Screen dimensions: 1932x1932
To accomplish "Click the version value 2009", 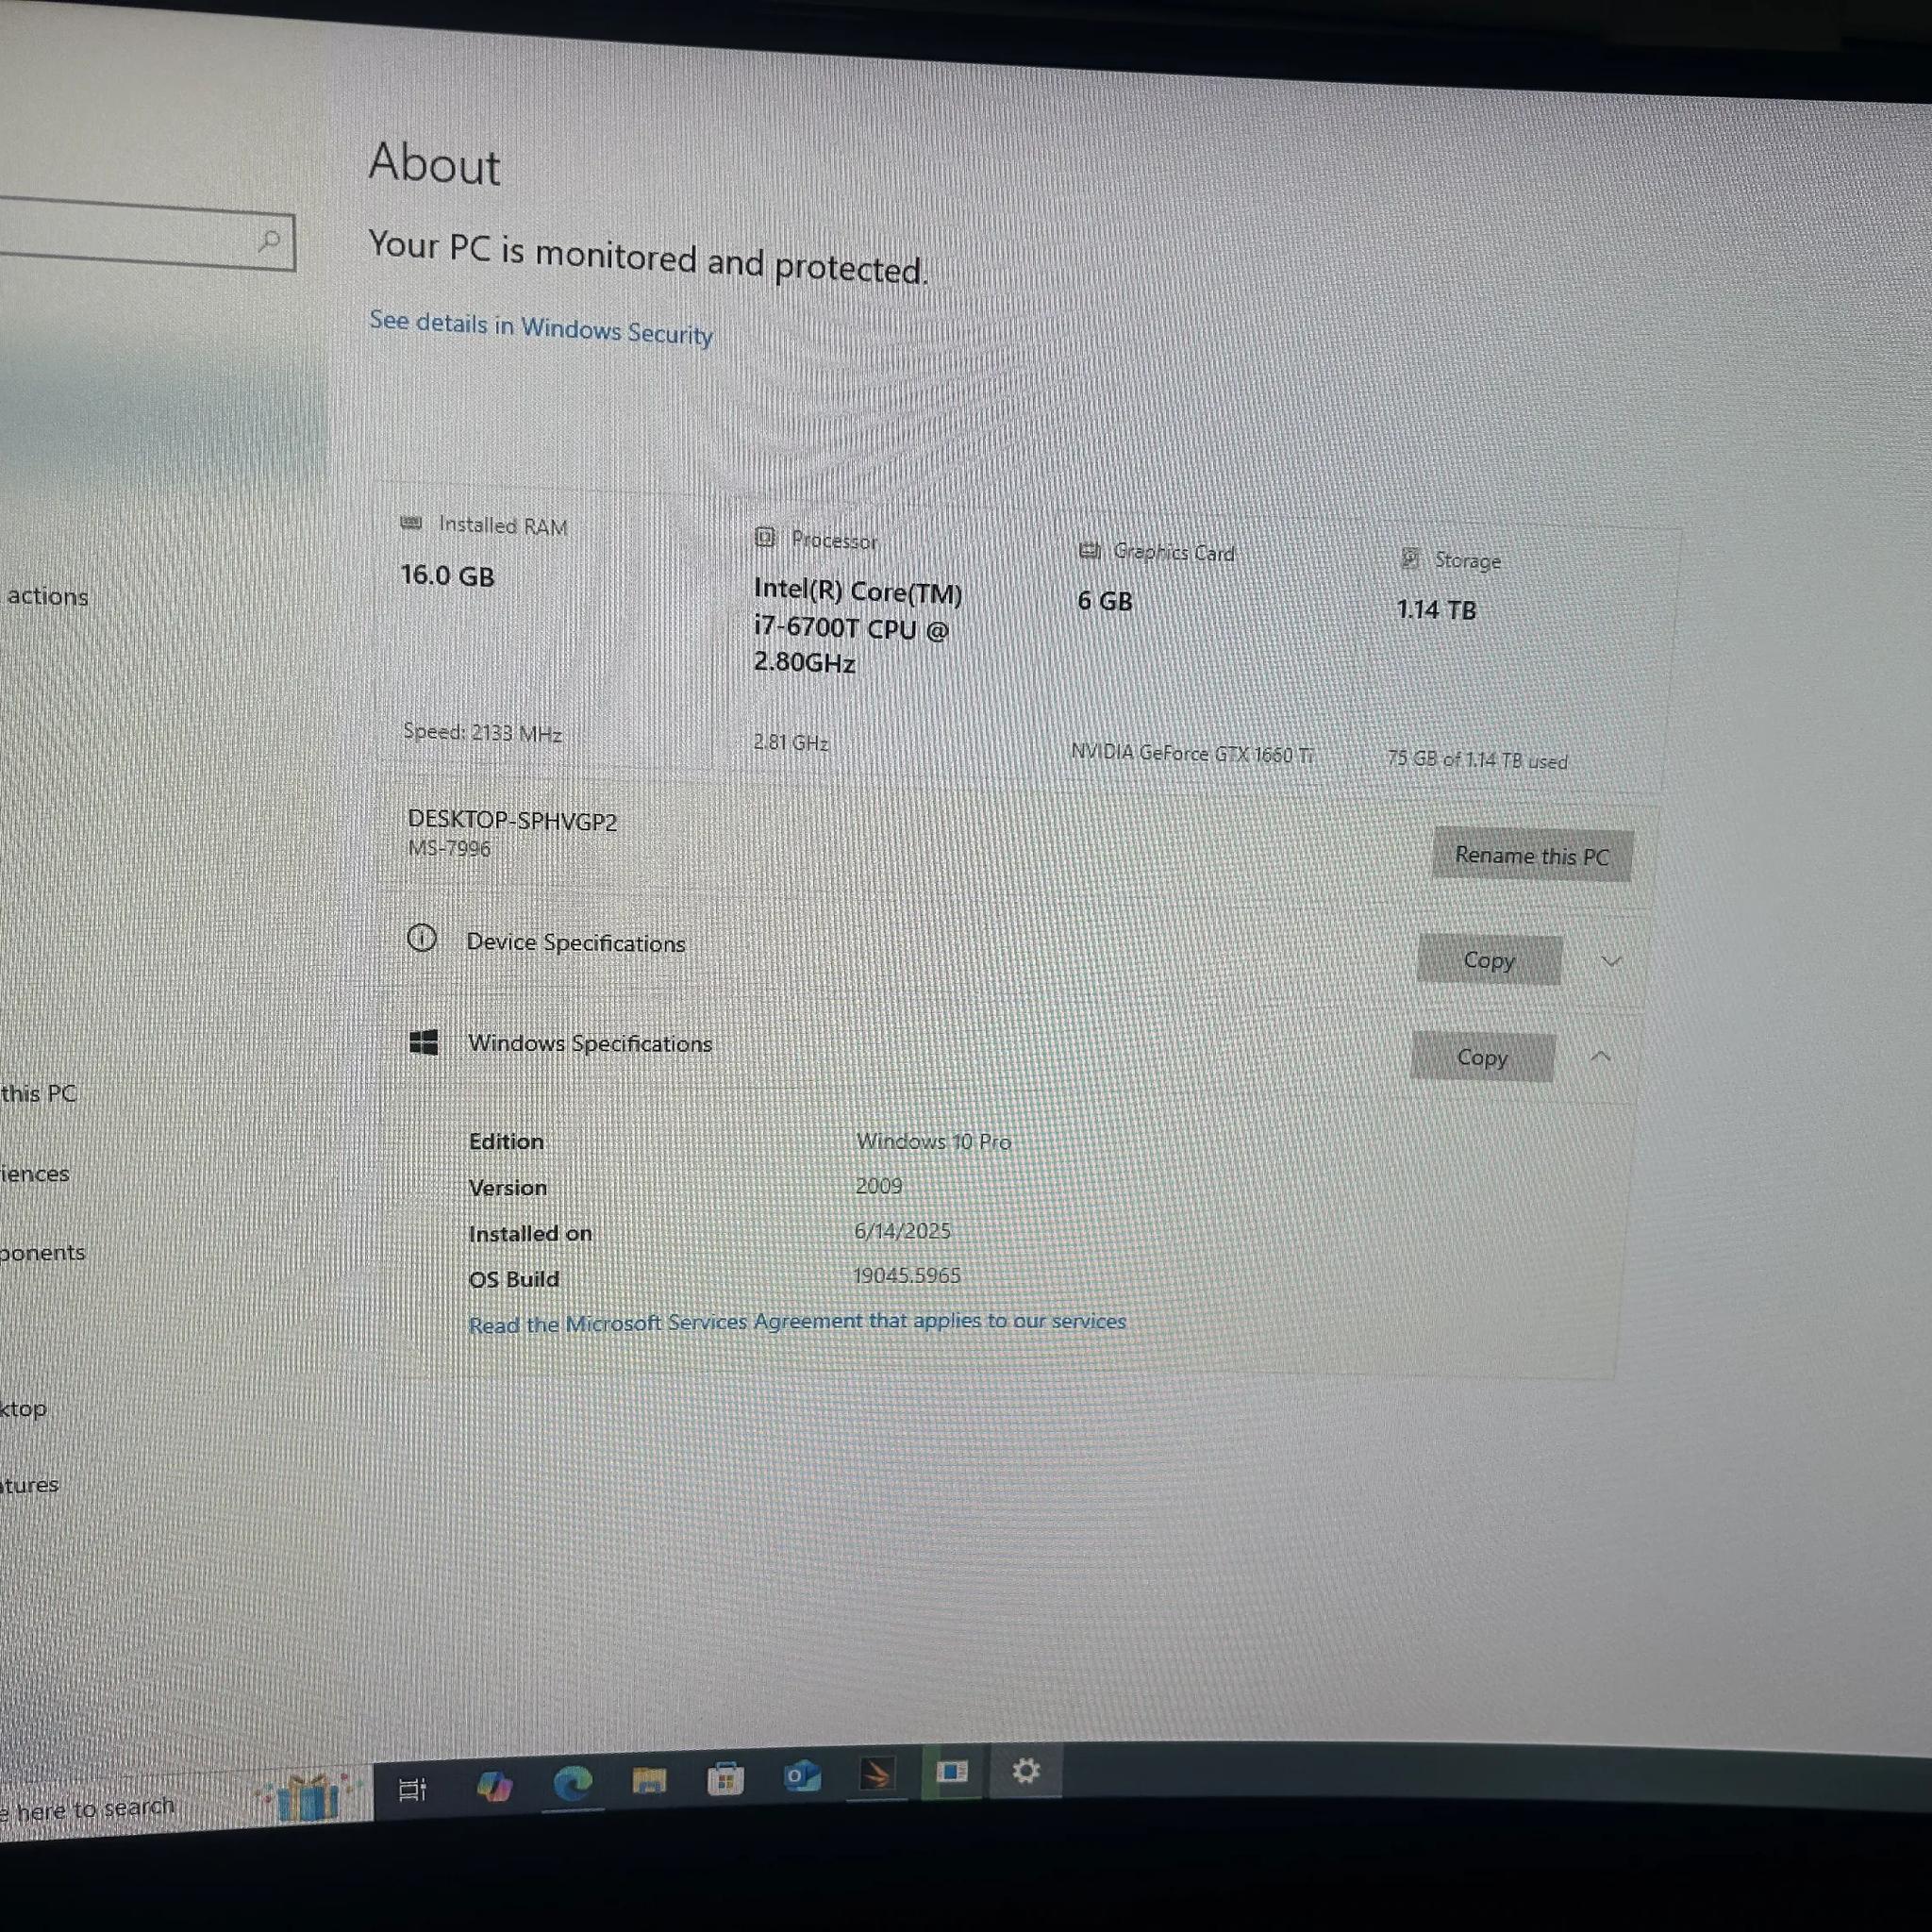I will click(x=879, y=1186).
